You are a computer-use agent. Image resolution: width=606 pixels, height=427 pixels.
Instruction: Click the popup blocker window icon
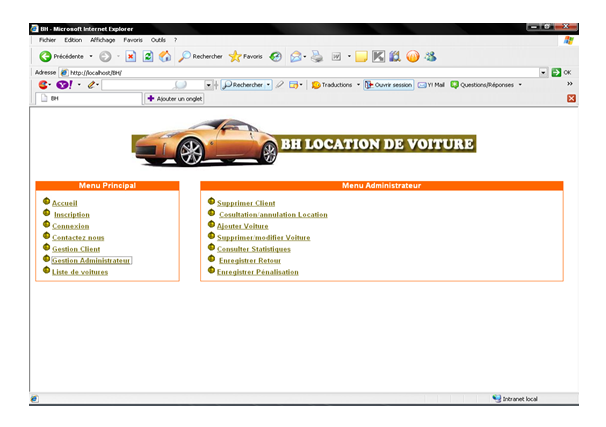point(294,85)
